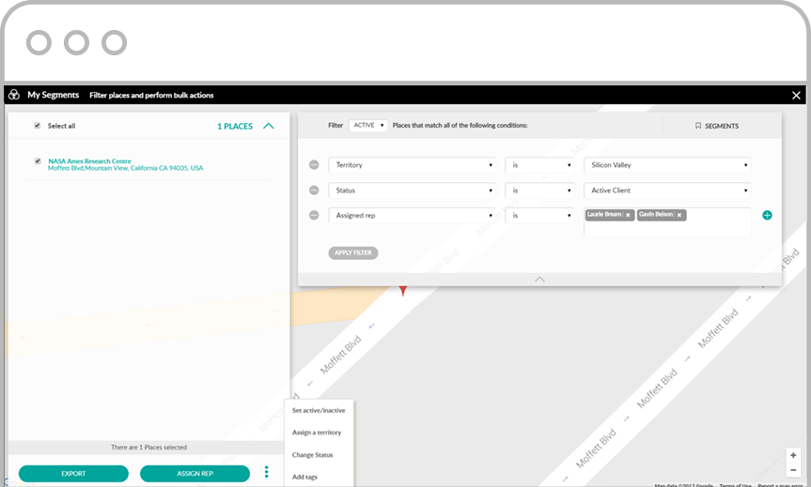Open the Territory field dropdown
The height and width of the screenshot is (487, 811).
(412, 165)
